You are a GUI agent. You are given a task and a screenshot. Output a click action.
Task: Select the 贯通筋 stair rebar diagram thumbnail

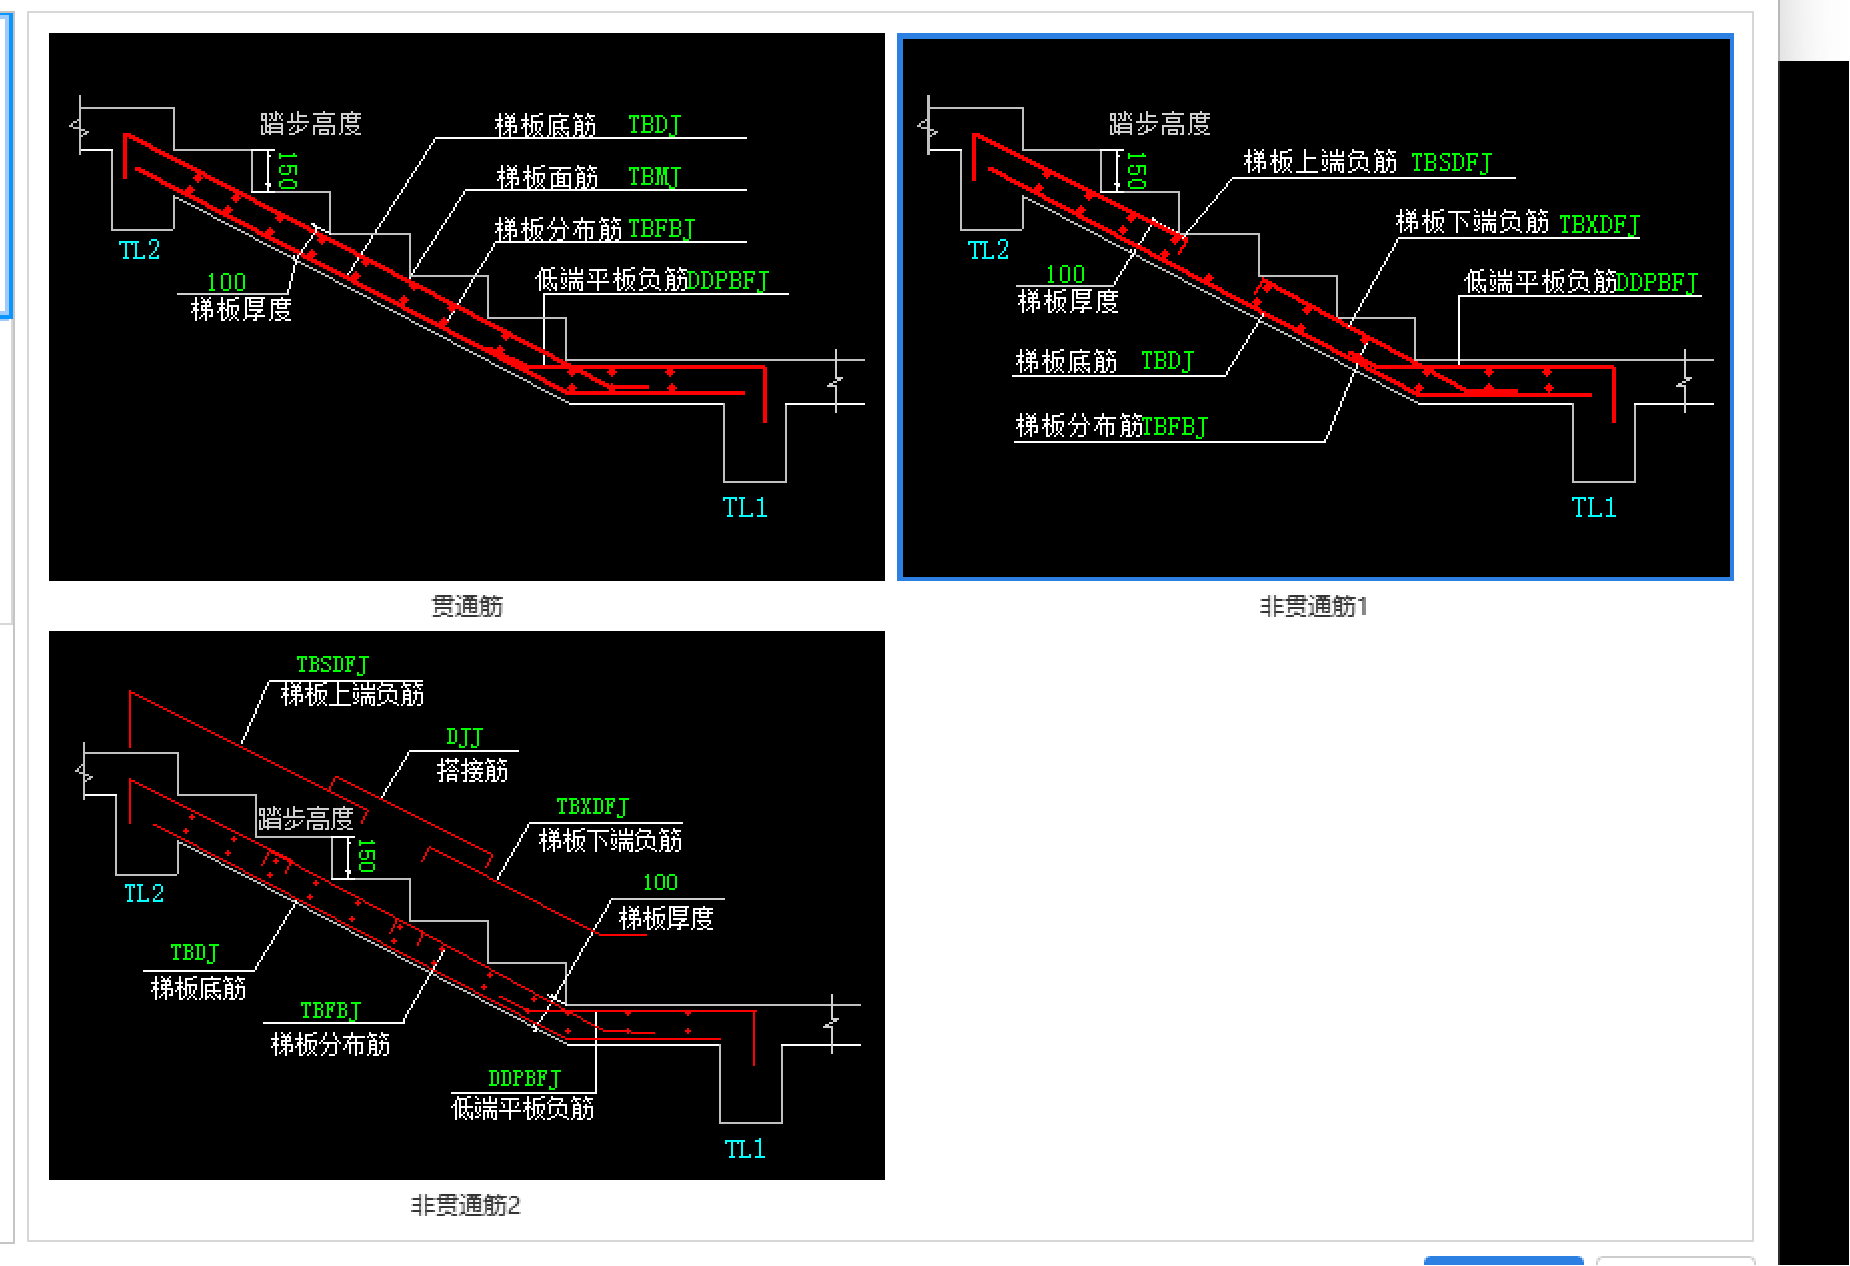467,307
